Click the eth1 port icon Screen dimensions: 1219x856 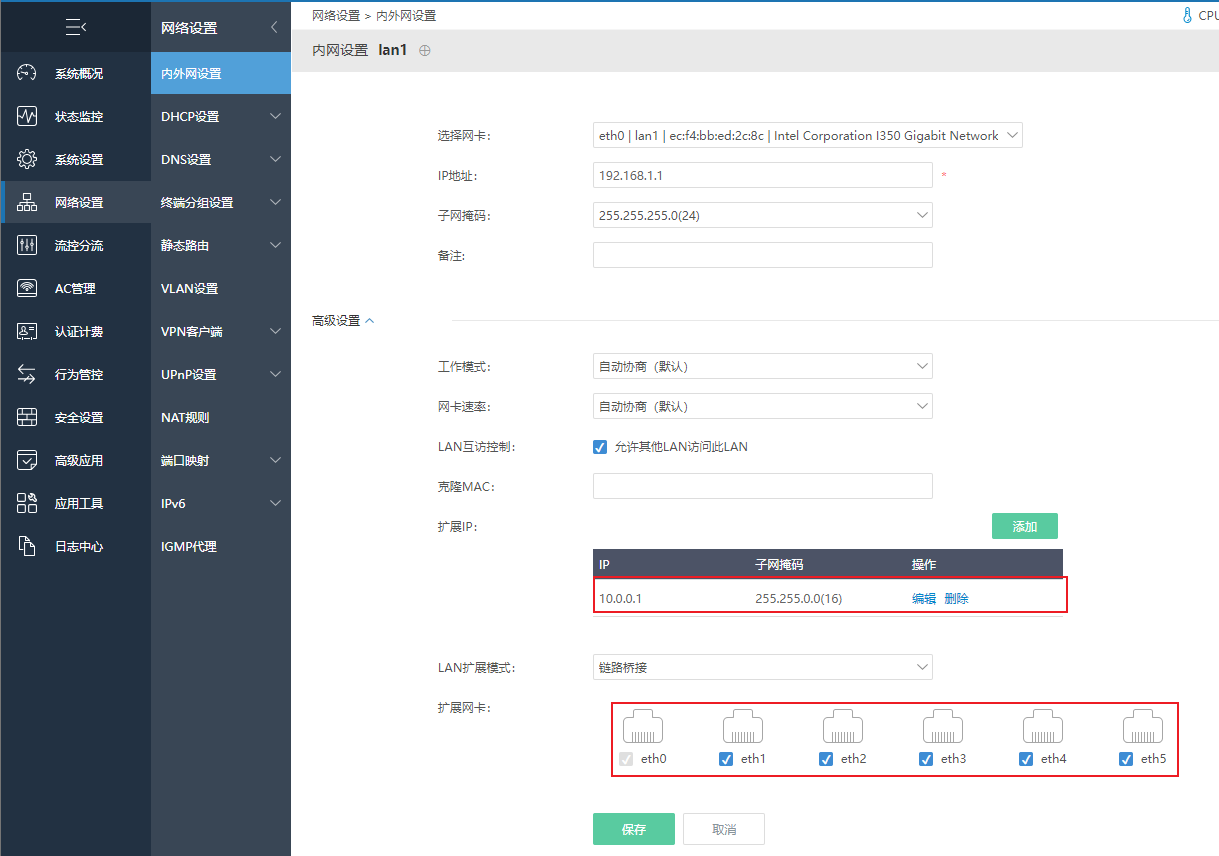coord(742,726)
